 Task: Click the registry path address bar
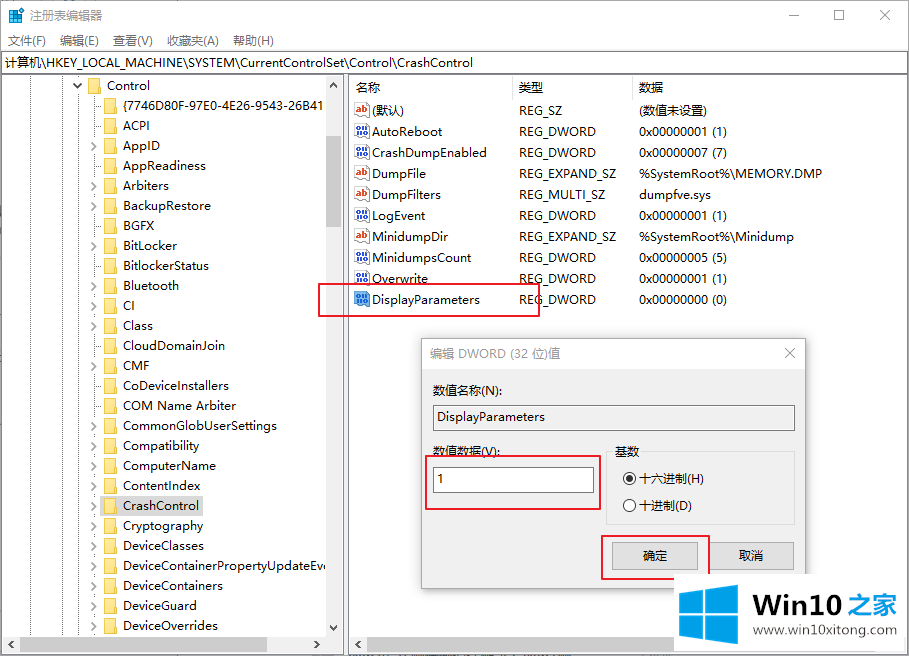[x=454, y=63]
